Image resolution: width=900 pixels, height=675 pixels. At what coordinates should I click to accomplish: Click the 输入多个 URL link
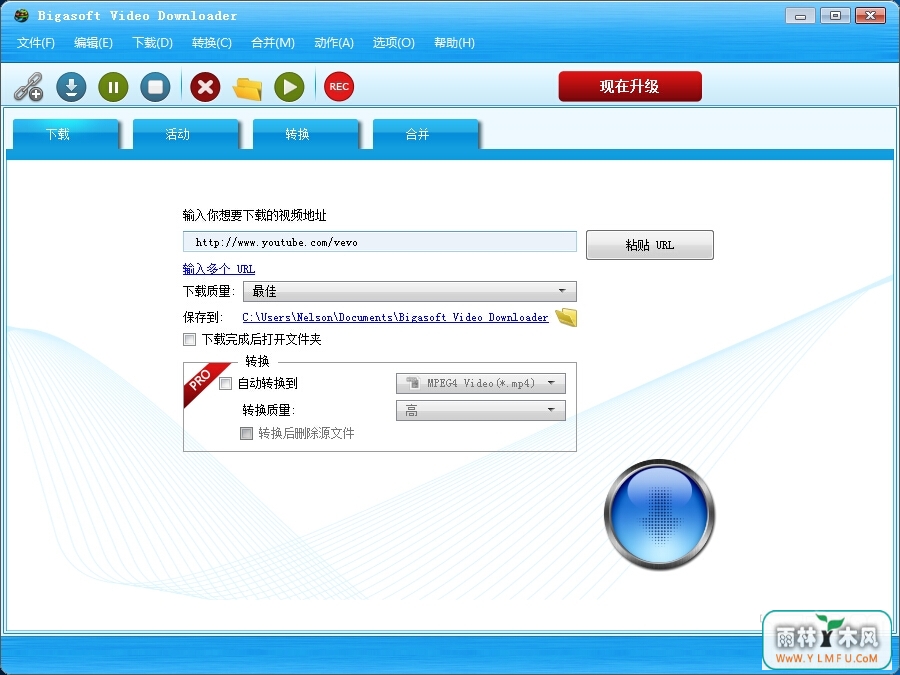[219, 269]
